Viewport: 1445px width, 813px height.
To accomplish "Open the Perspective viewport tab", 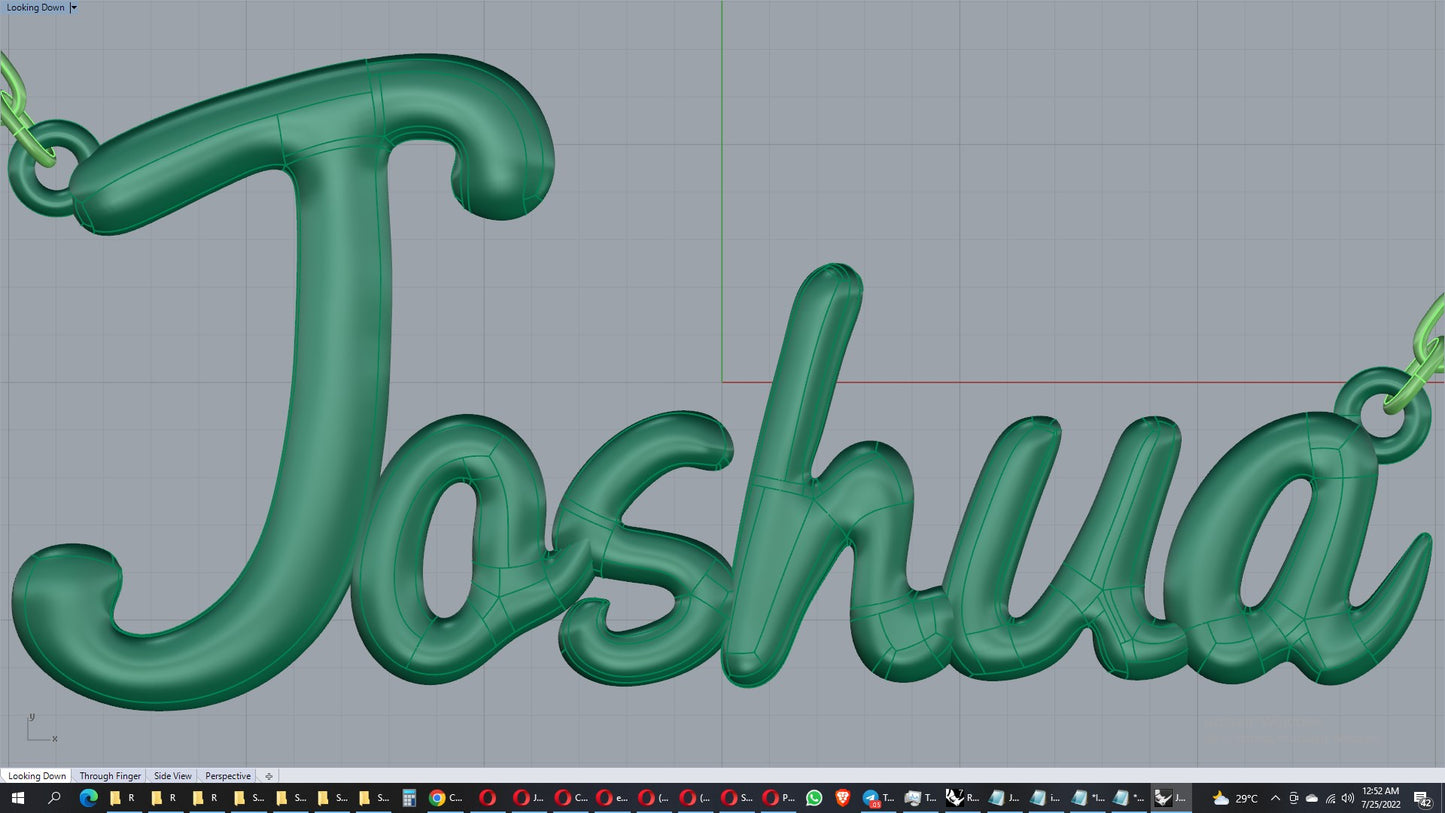I will pos(228,776).
